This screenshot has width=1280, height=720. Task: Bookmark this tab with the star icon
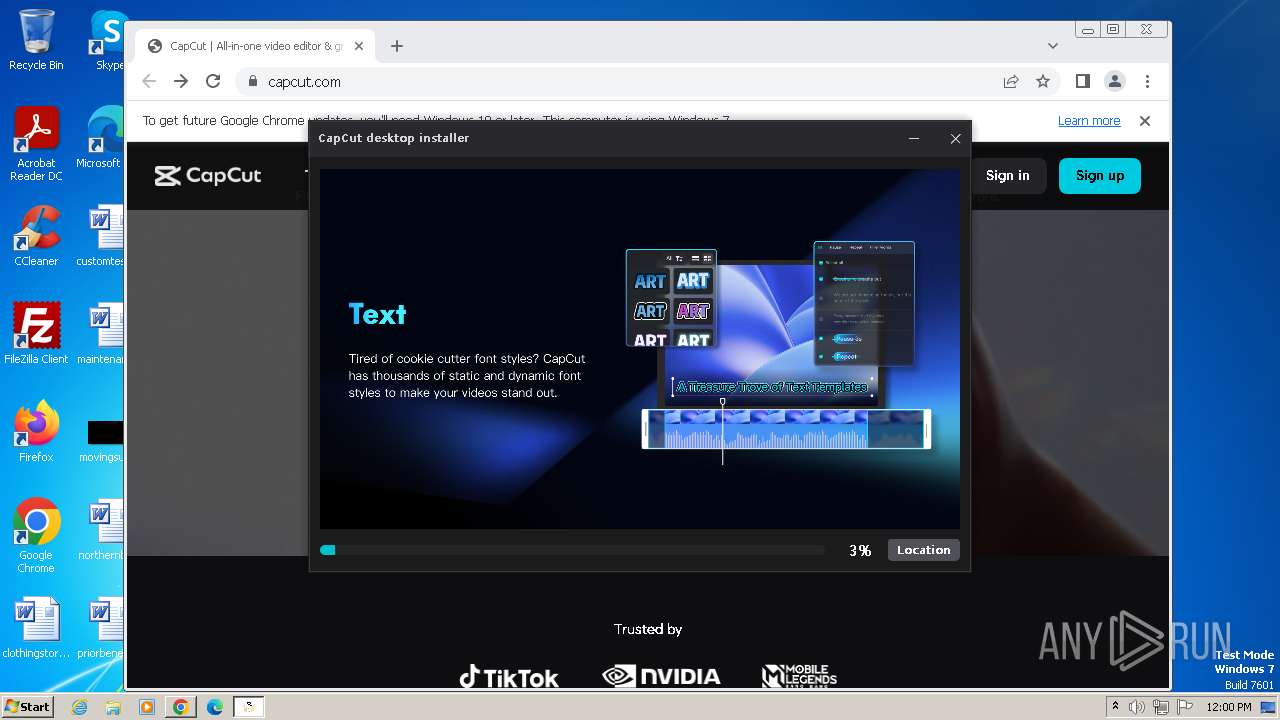(1043, 82)
